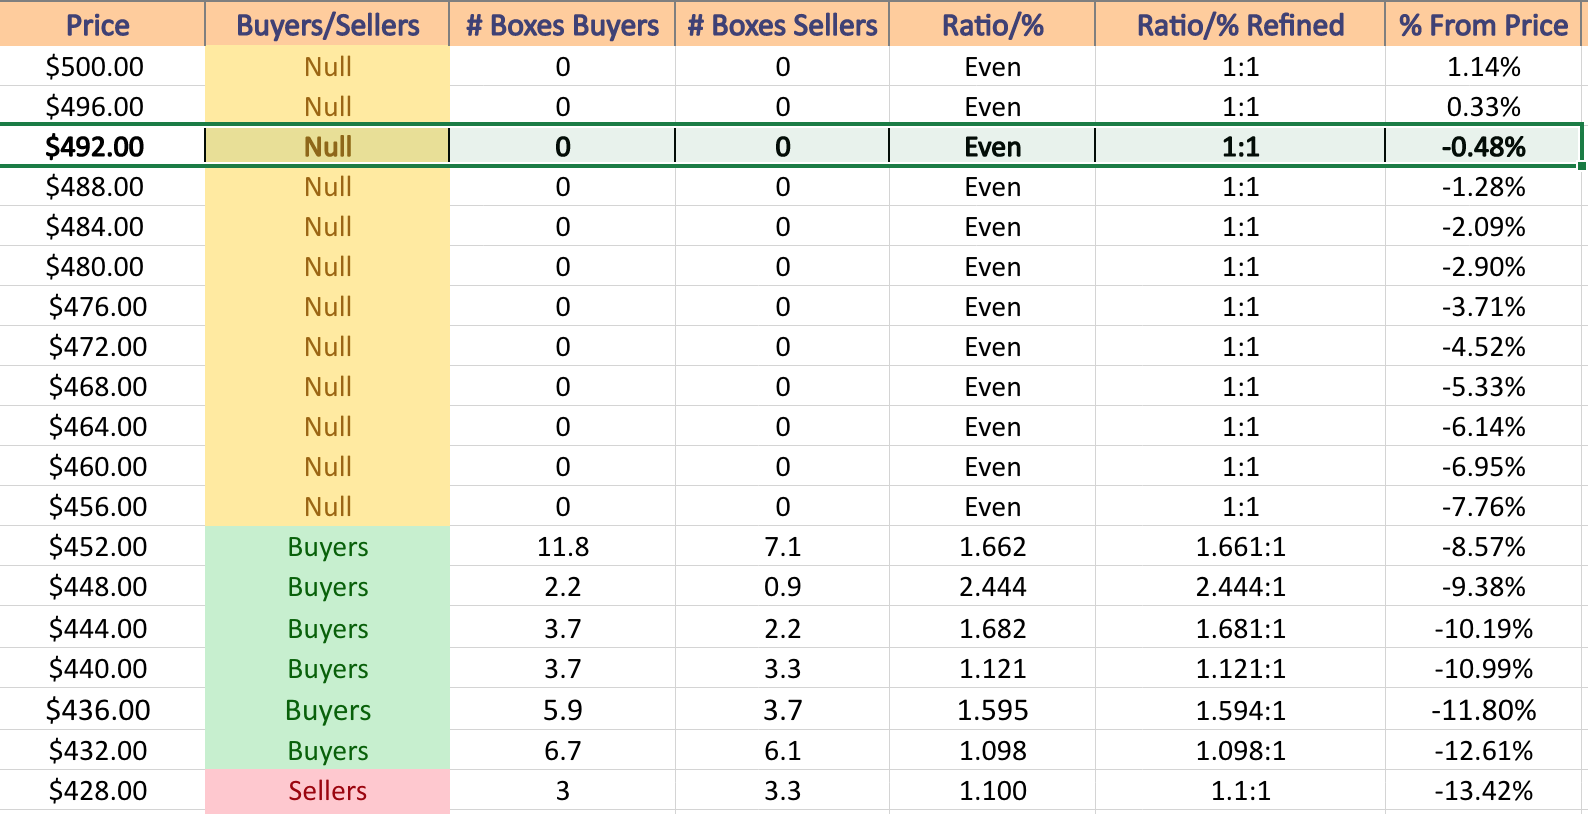Viewport: 1588px width, 814px height.
Task: Click the $488.00 price cell
Action: pos(102,186)
